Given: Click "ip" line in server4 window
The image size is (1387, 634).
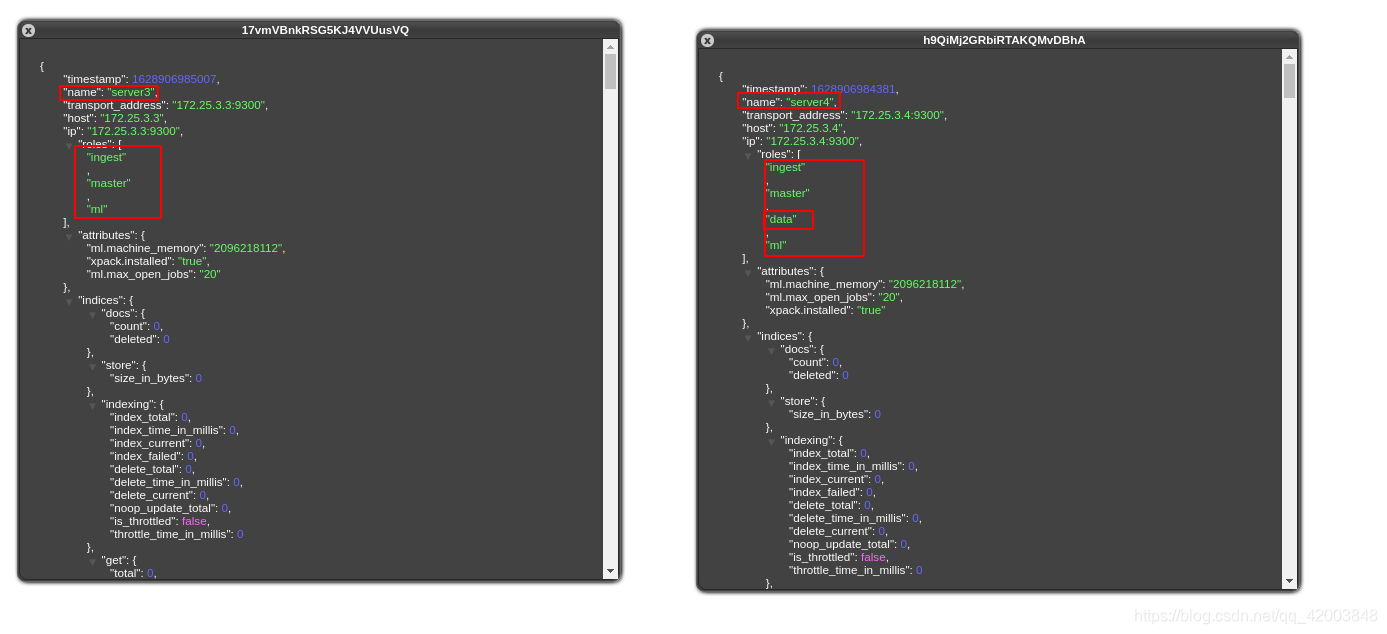Looking at the screenshot, I should tap(802, 141).
